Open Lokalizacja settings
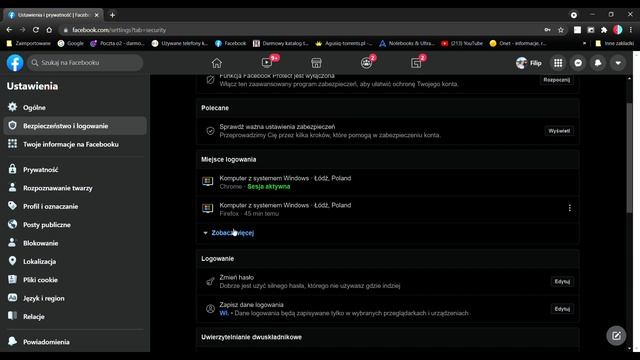Image resolution: width=640 pixels, height=360 pixels. [x=75, y=261]
